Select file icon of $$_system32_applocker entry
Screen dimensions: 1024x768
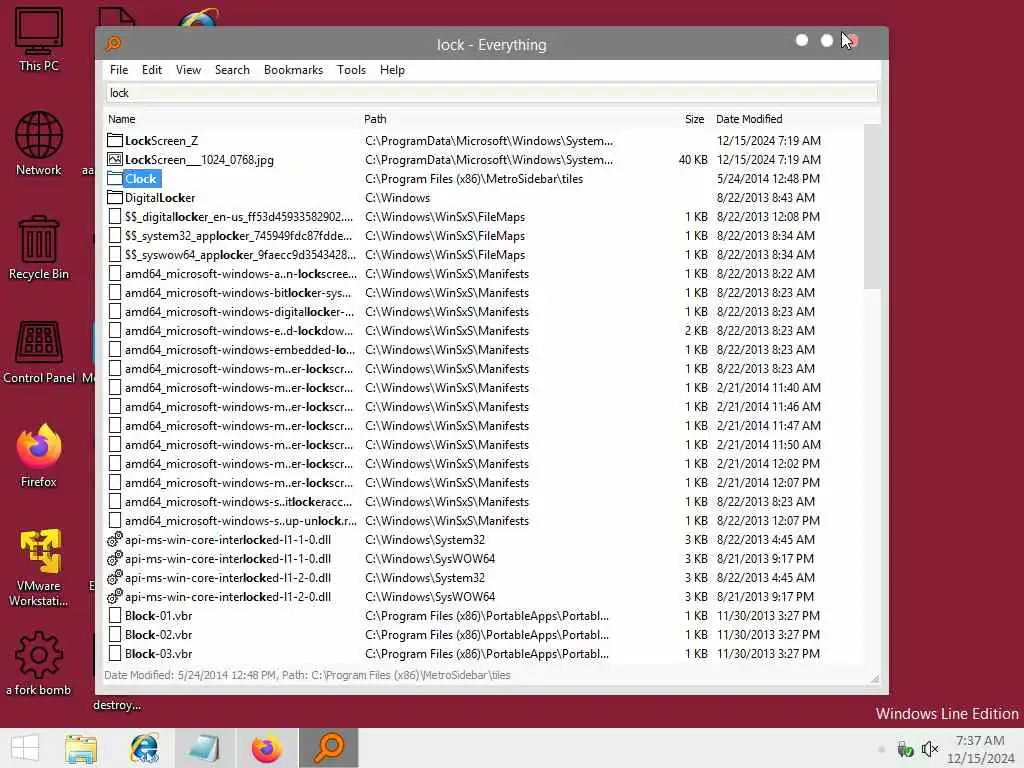pyautogui.click(x=115, y=235)
